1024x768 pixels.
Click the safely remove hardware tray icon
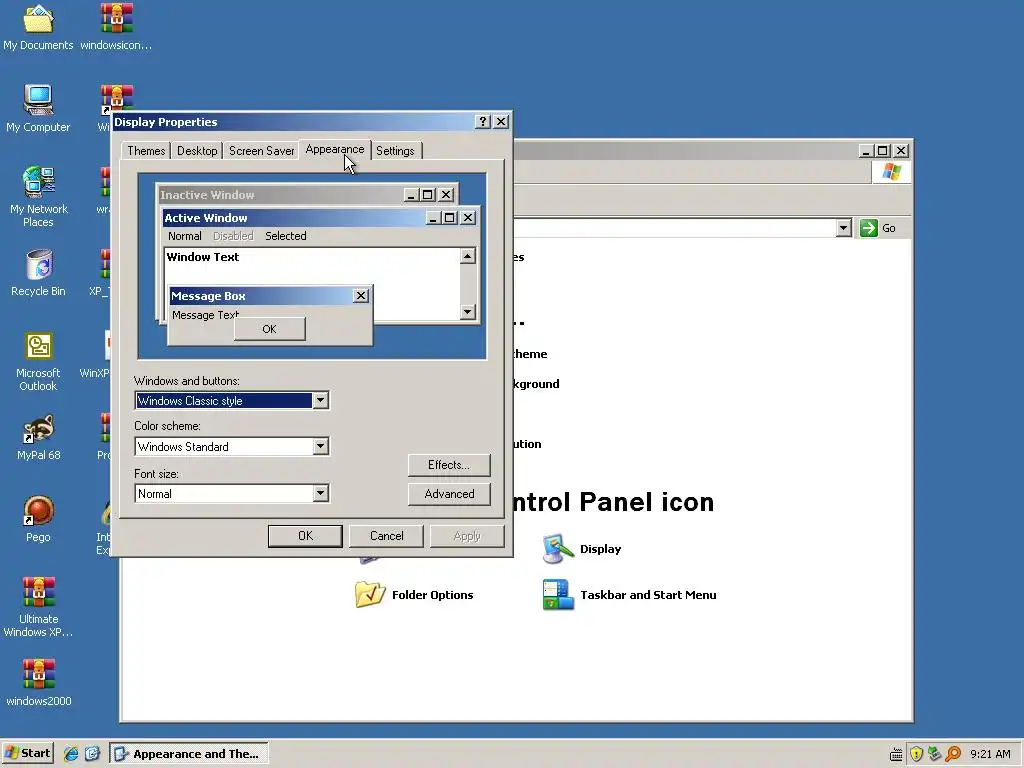(x=935, y=754)
